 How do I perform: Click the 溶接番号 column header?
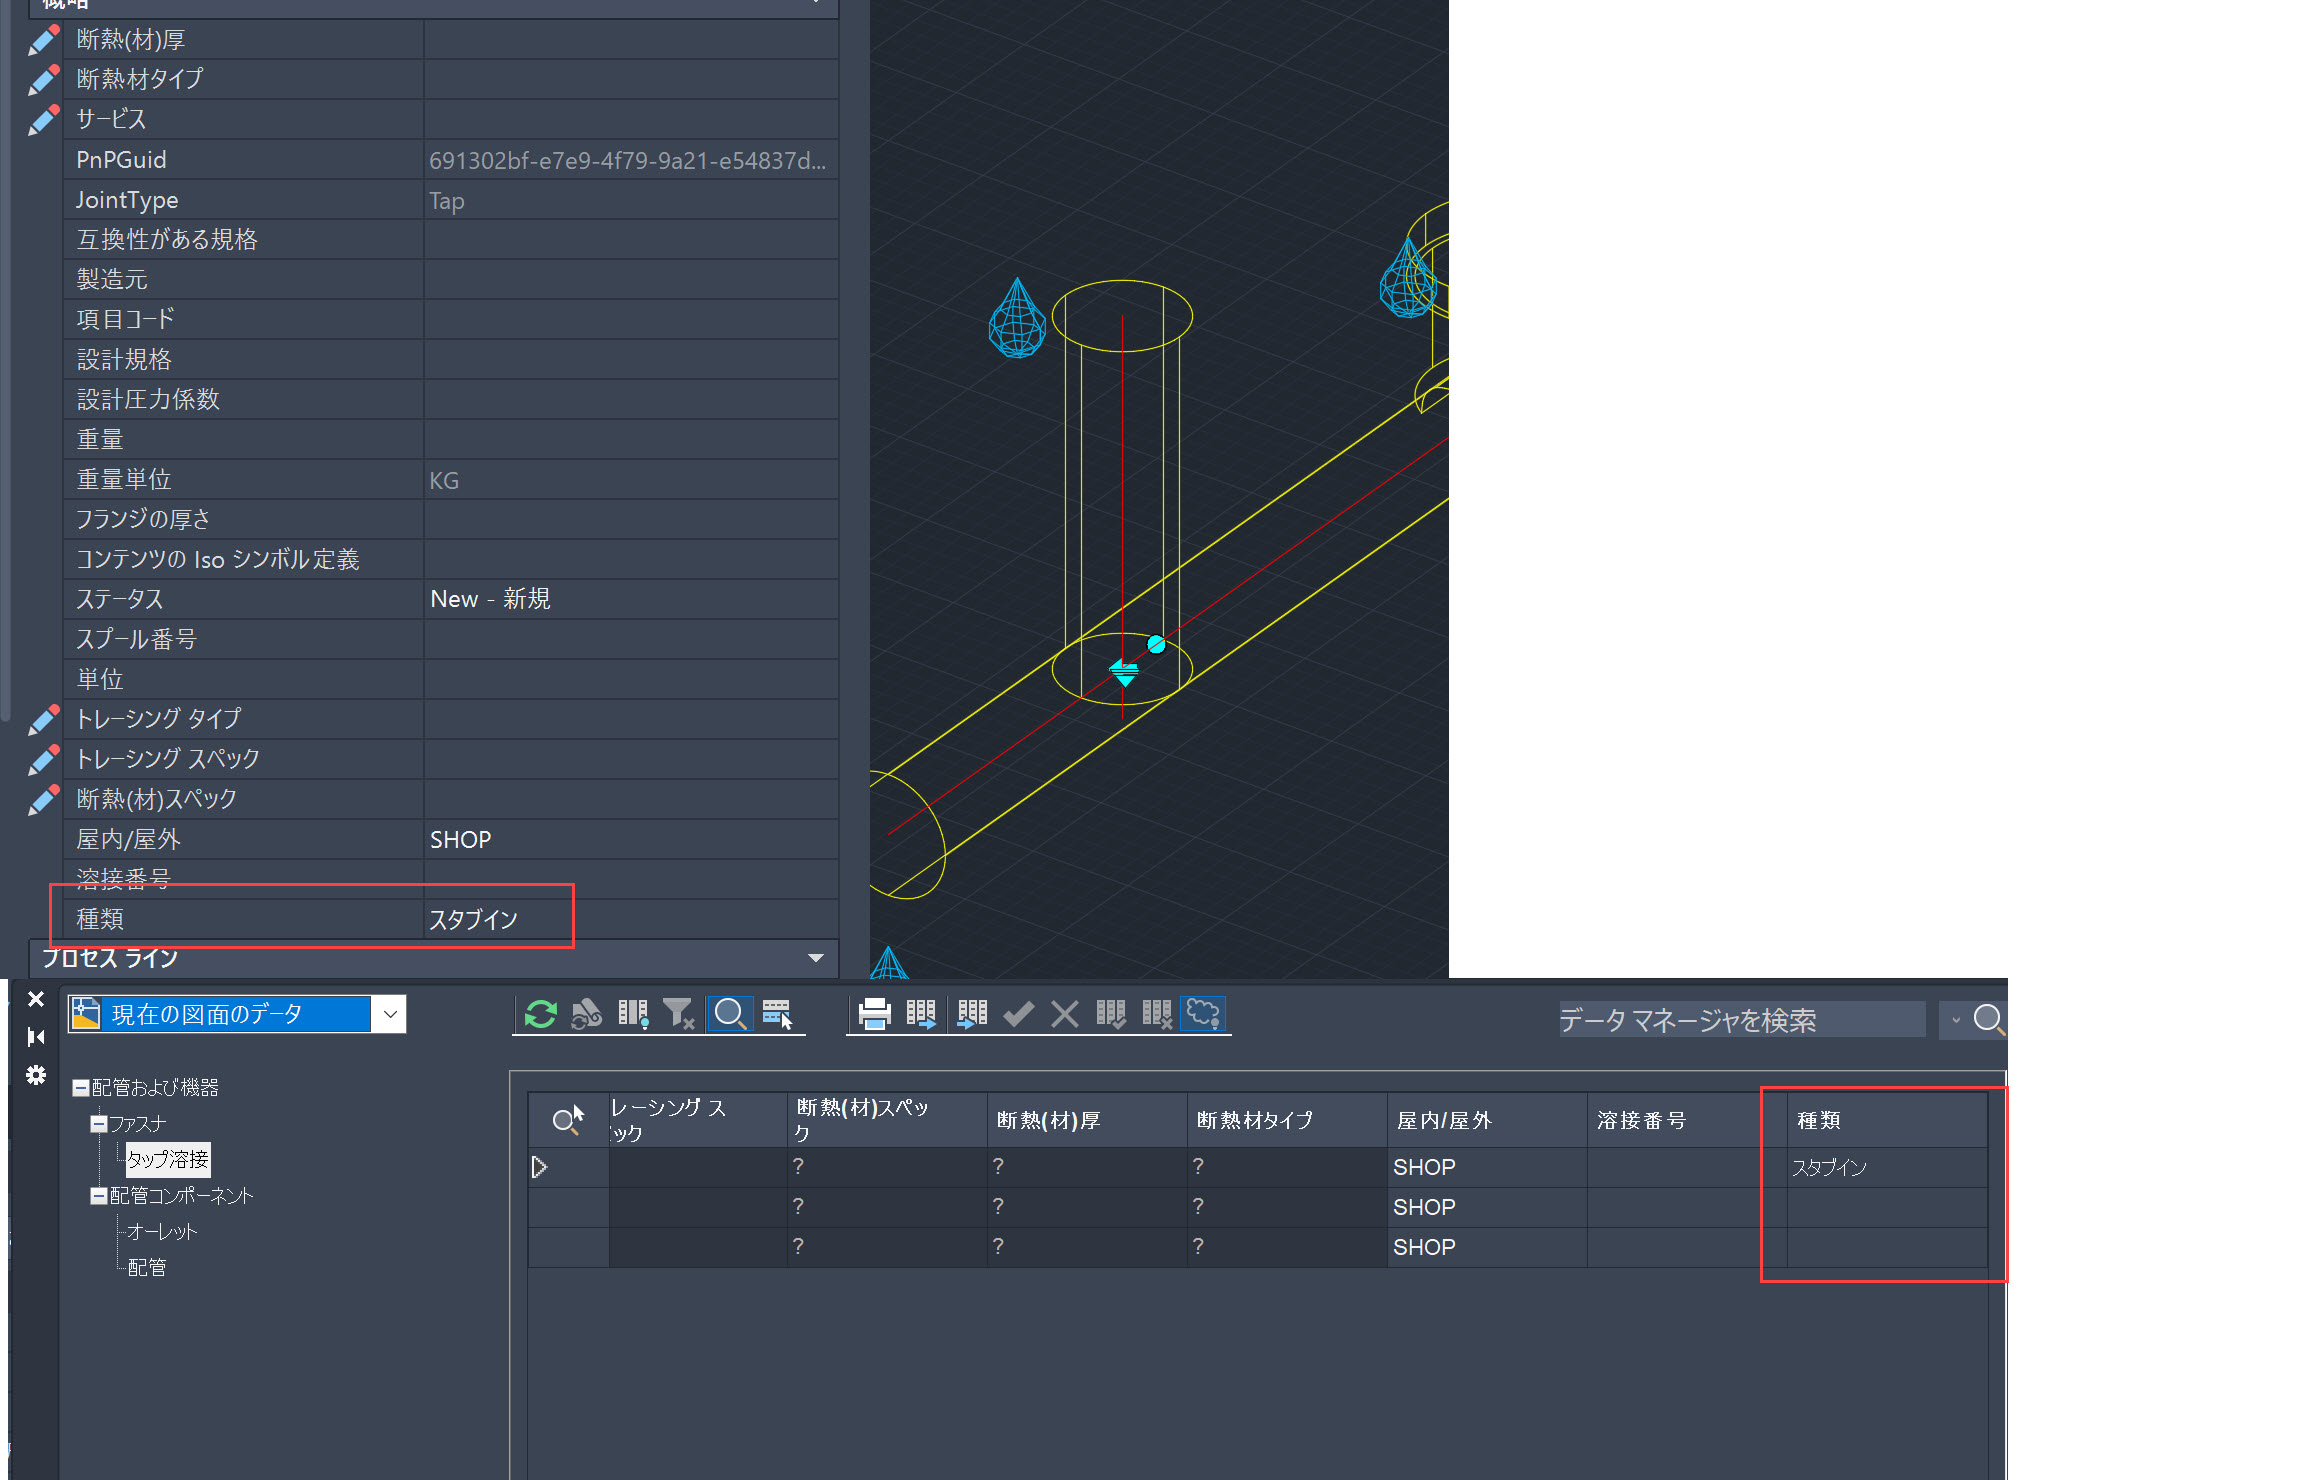click(x=1686, y=1120)
